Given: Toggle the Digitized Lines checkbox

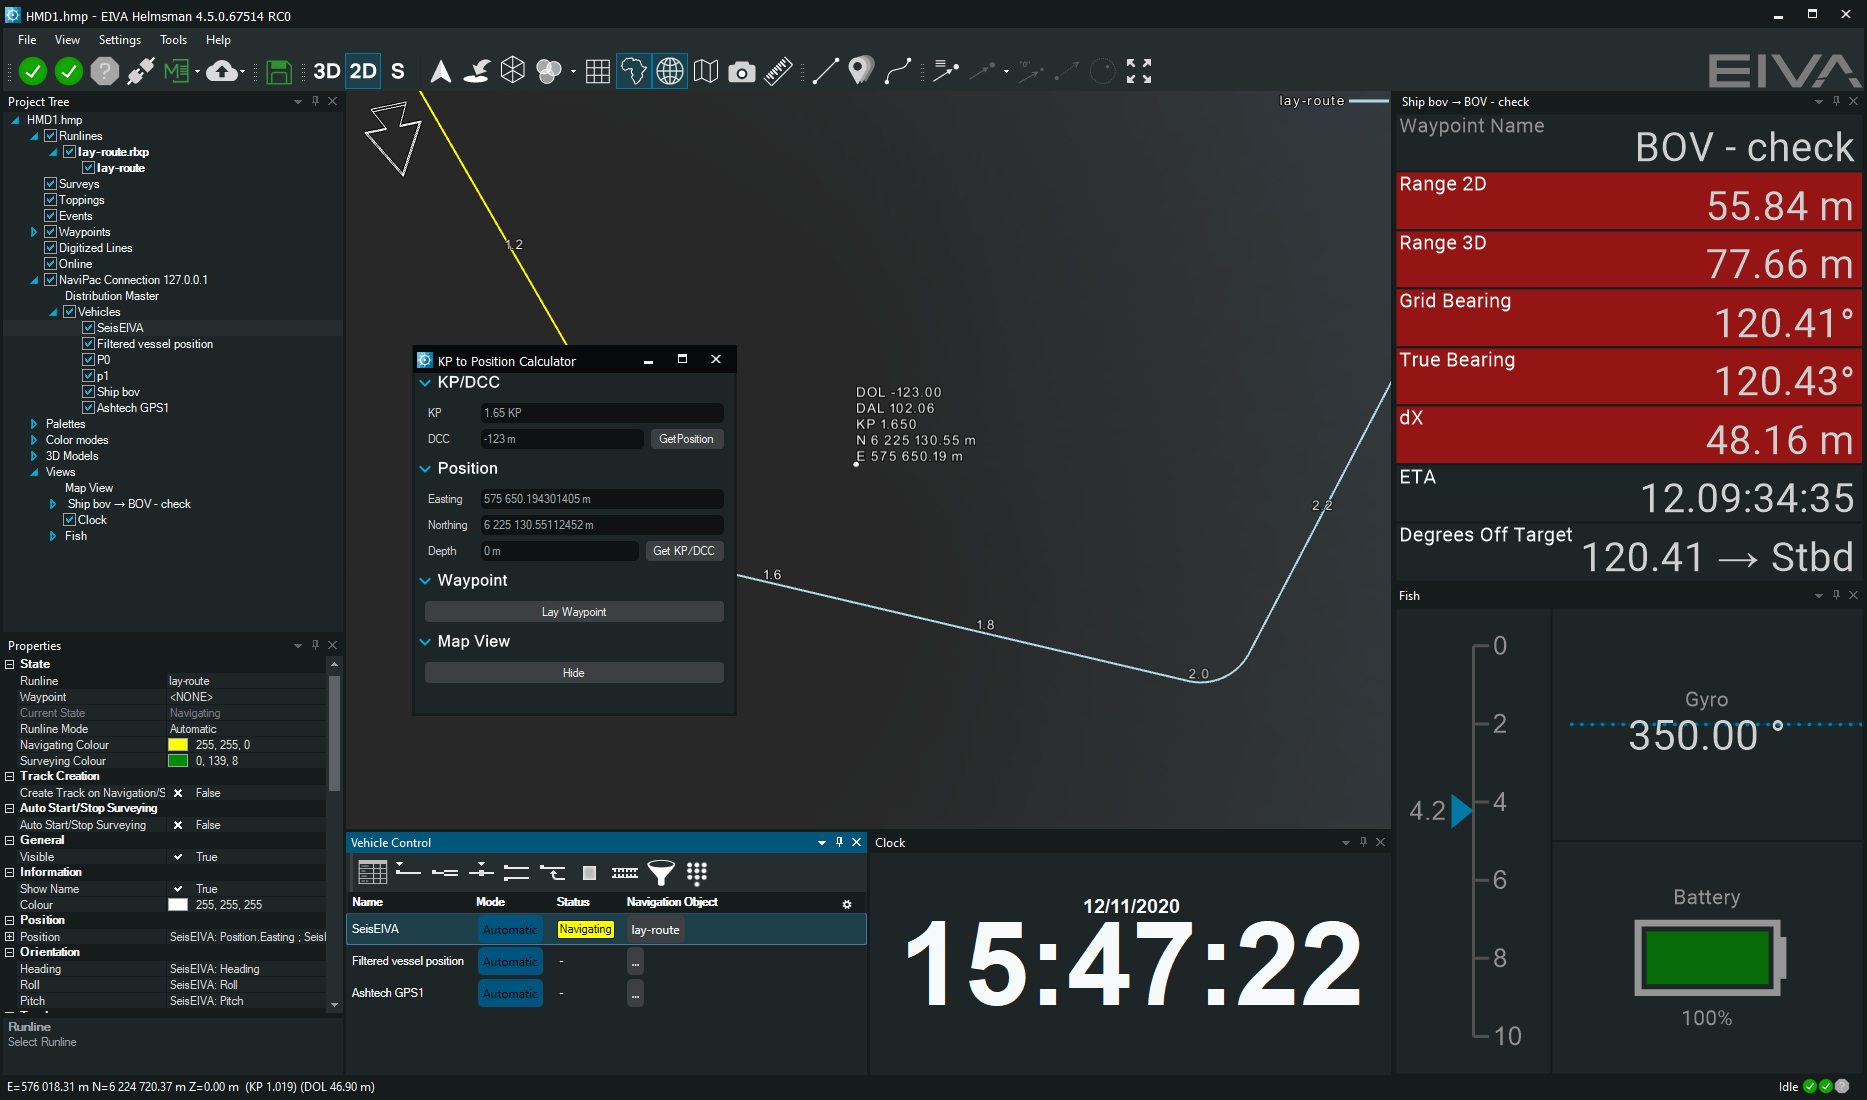Looking at the screenshot, I should (50, 248).
